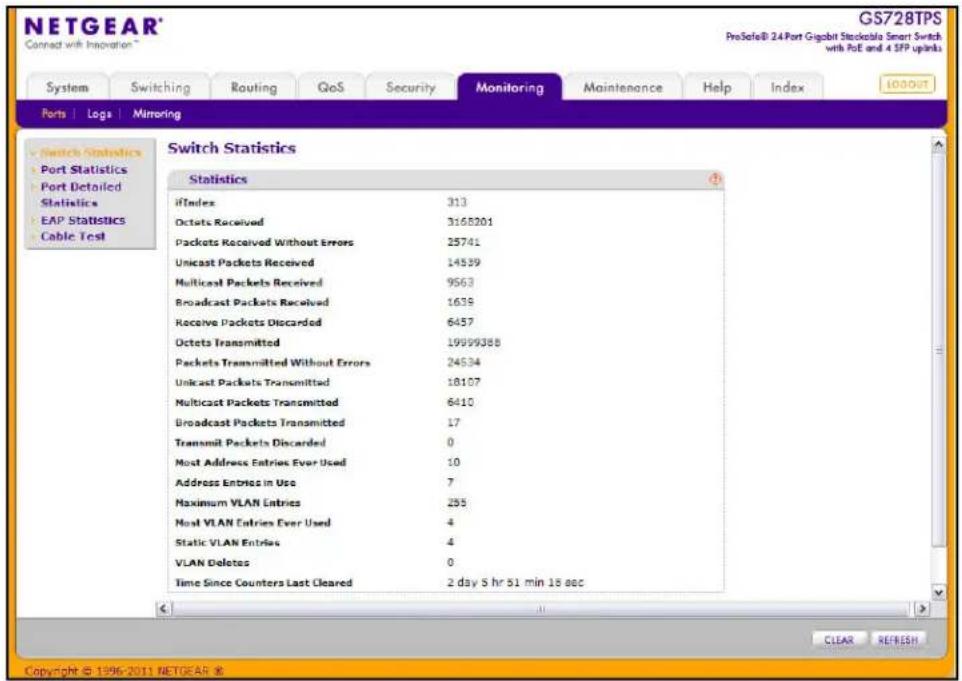Click the horizontal scrollbar thumb
962x681 pixels.
coord(541,609)
